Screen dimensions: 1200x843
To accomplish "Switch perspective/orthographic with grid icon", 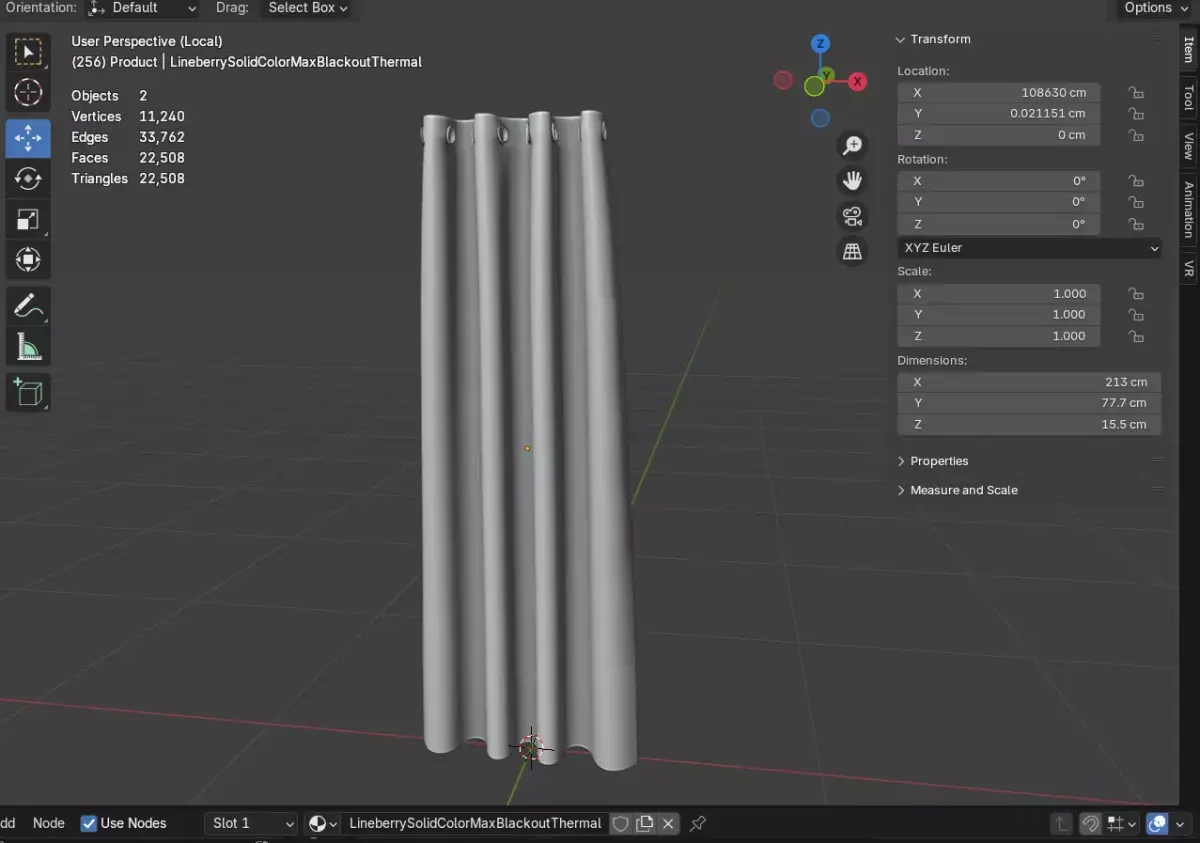I will coord(852,252).
